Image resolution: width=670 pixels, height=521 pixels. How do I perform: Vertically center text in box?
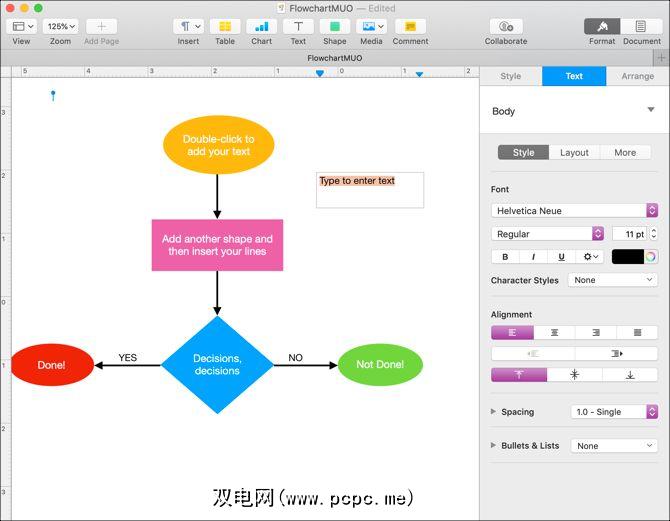(x=574, y=375)
